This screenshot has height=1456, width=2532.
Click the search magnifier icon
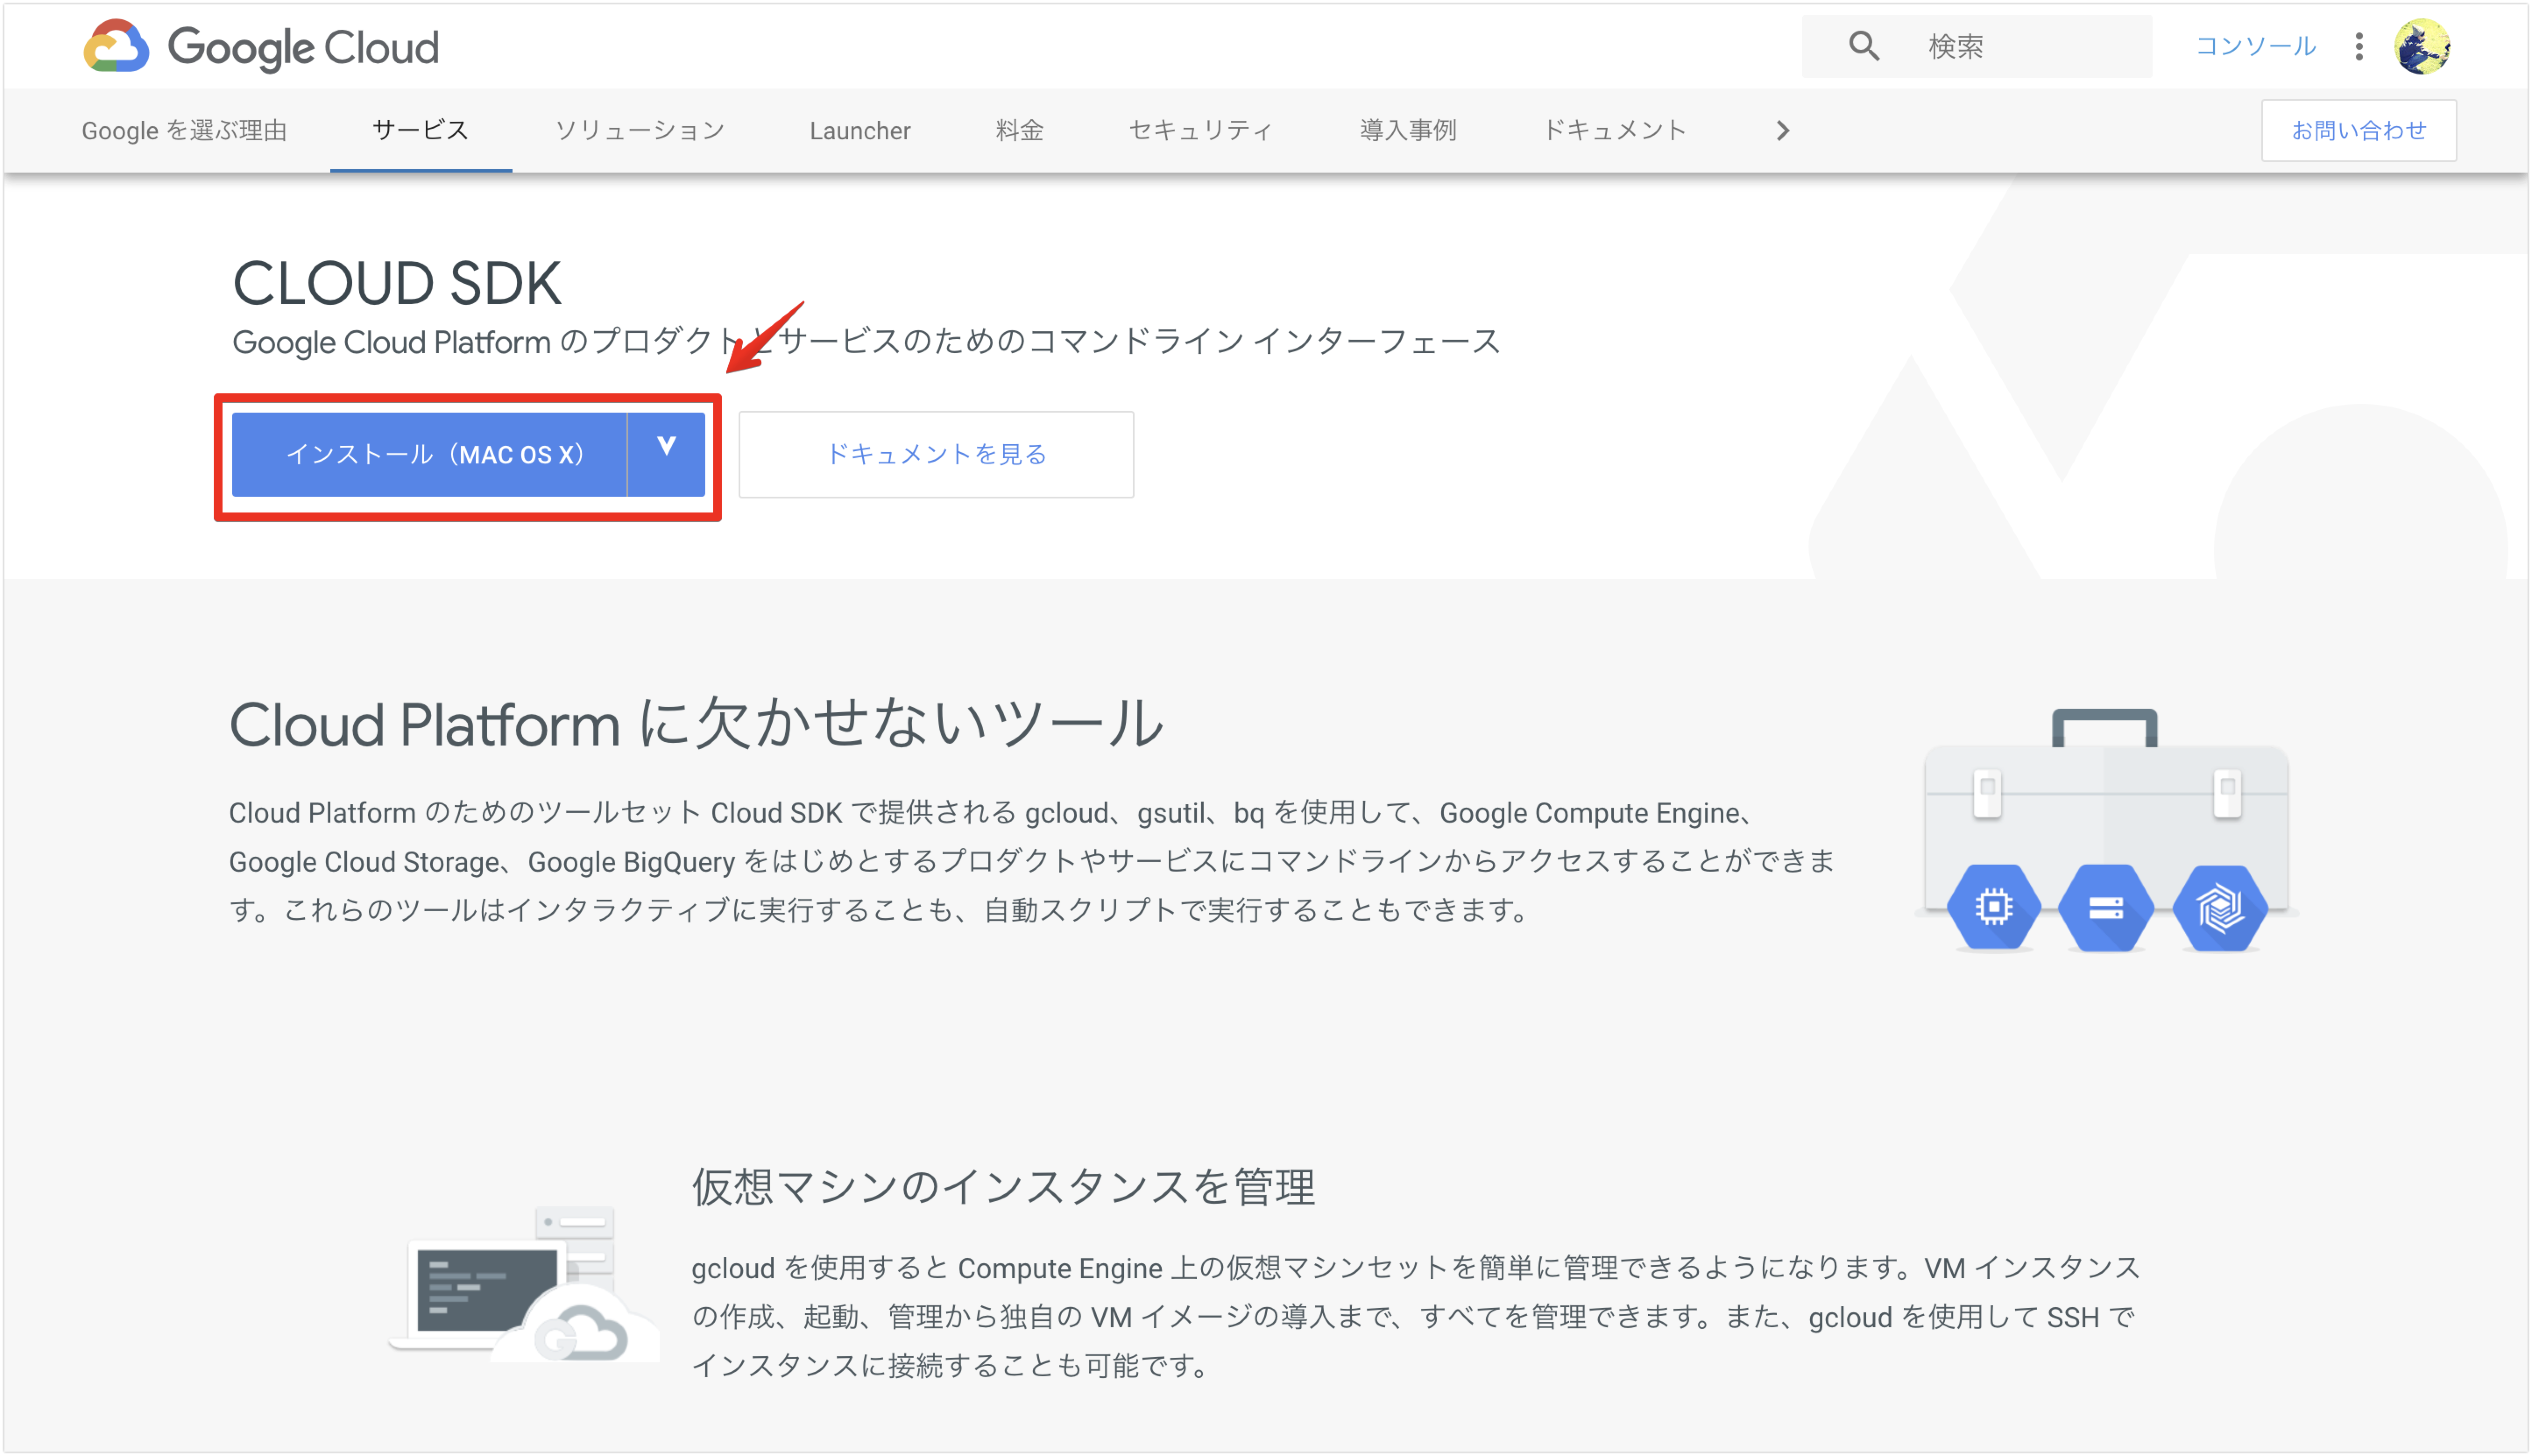tap(1863, 46)
